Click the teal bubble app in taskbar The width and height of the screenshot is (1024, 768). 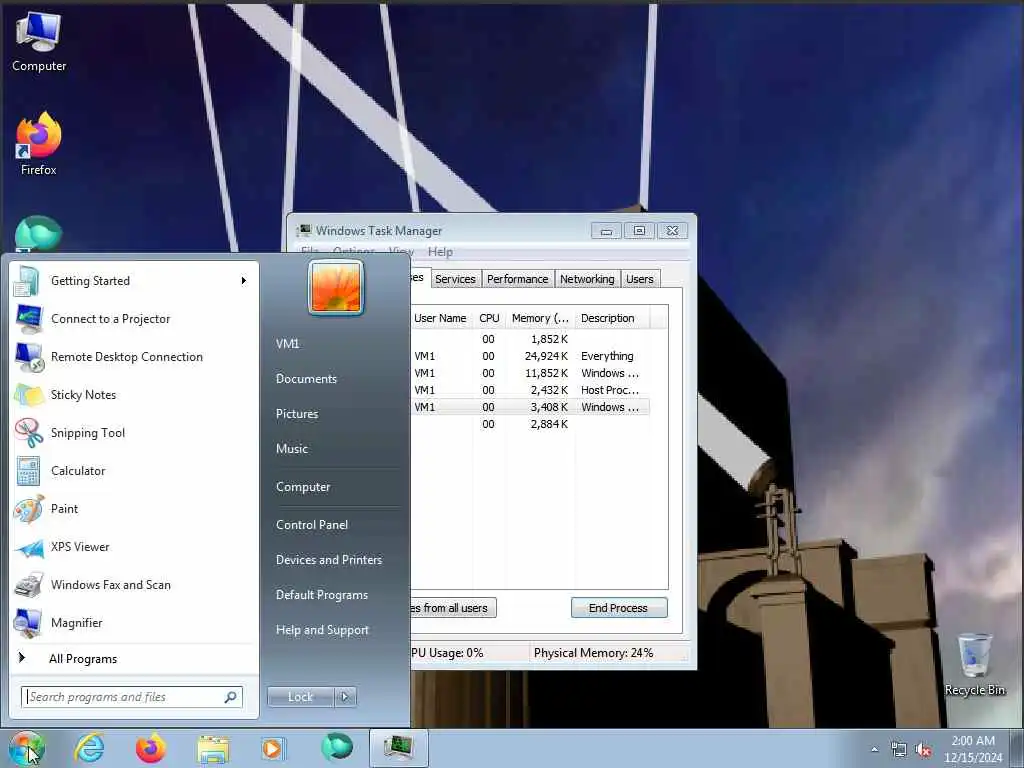(x=337, y=748)
